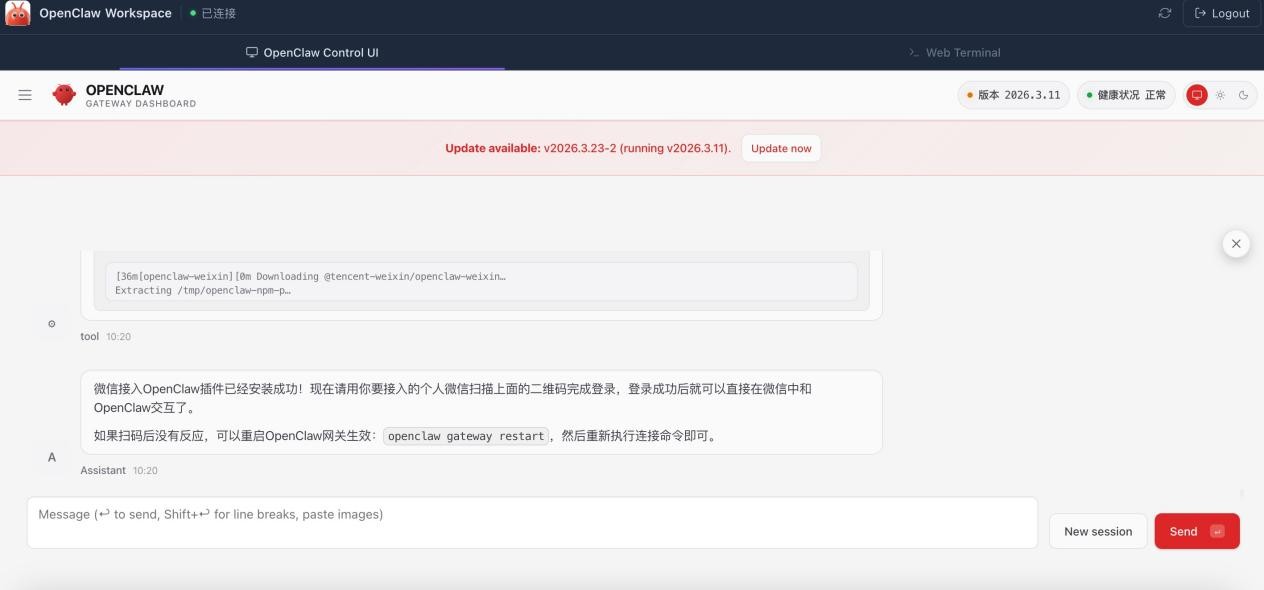Click the Update now button
The image size is (1264, 590).
pos(781,148)
